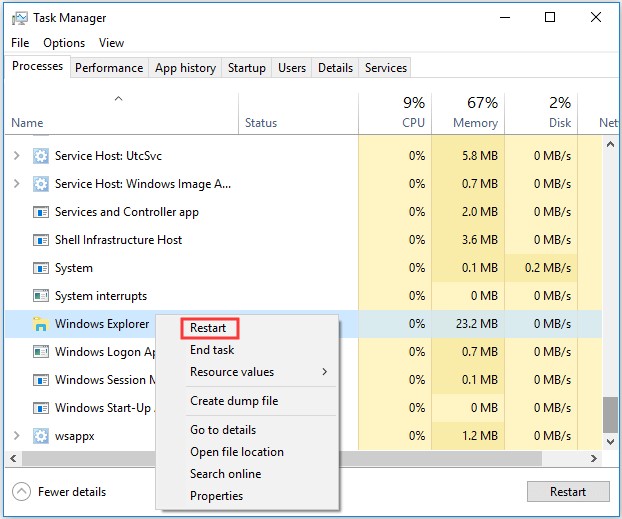Expand Service Host: Windows Image row
622x519 pixels.
click(x=16, y=184)
